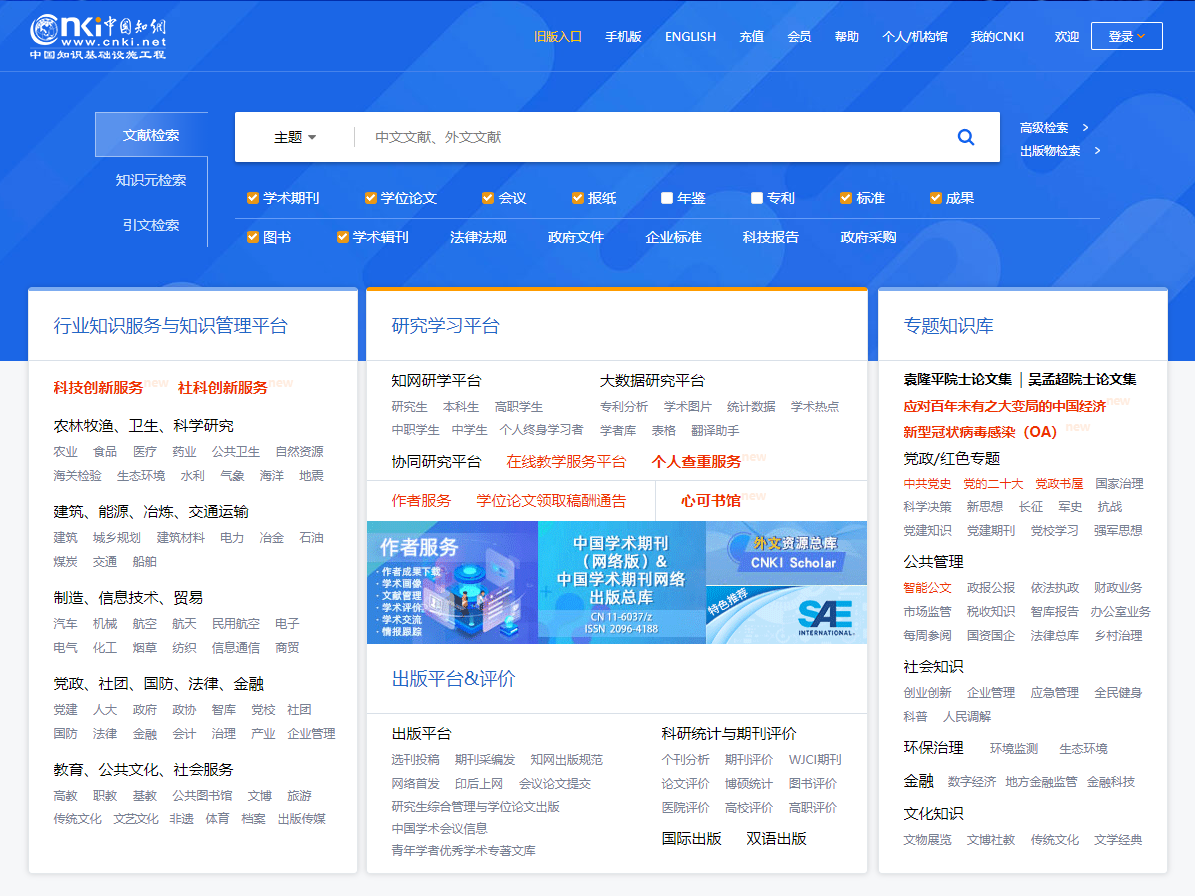Open 学者库 link

(x=618, y=430)
